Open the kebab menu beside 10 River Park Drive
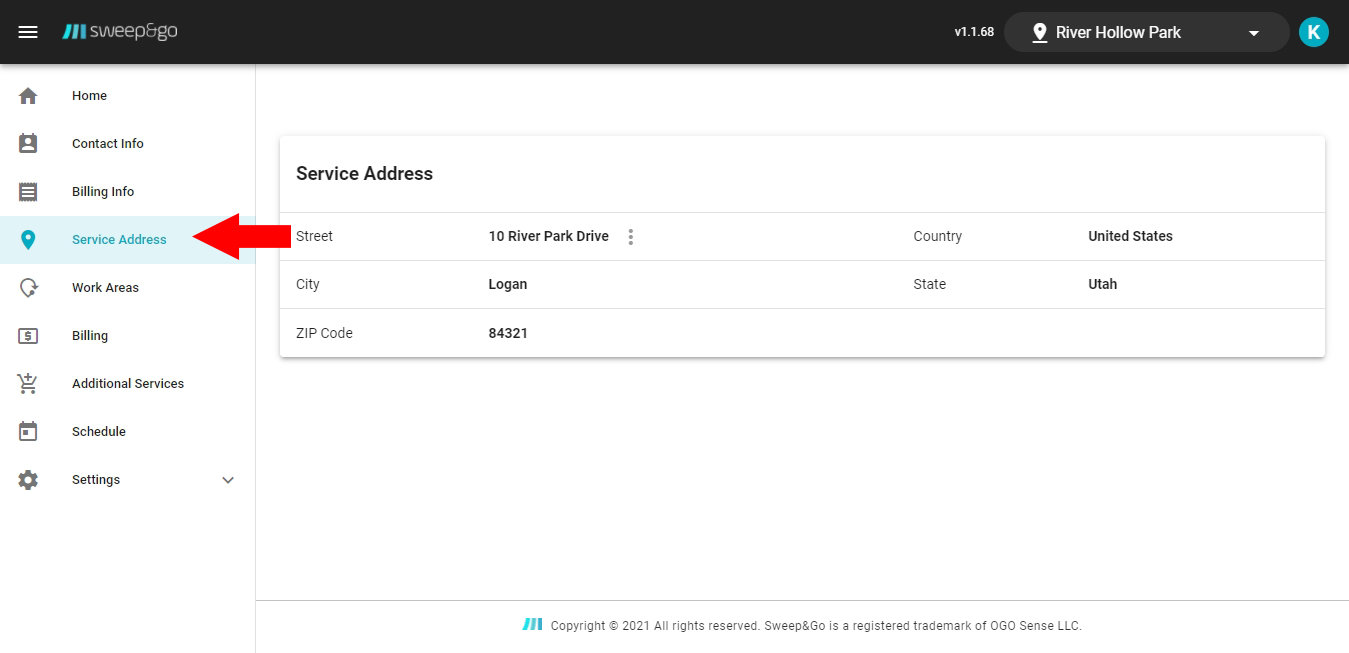The height and width of the screenshot is (653, 1349). [631, 236]
